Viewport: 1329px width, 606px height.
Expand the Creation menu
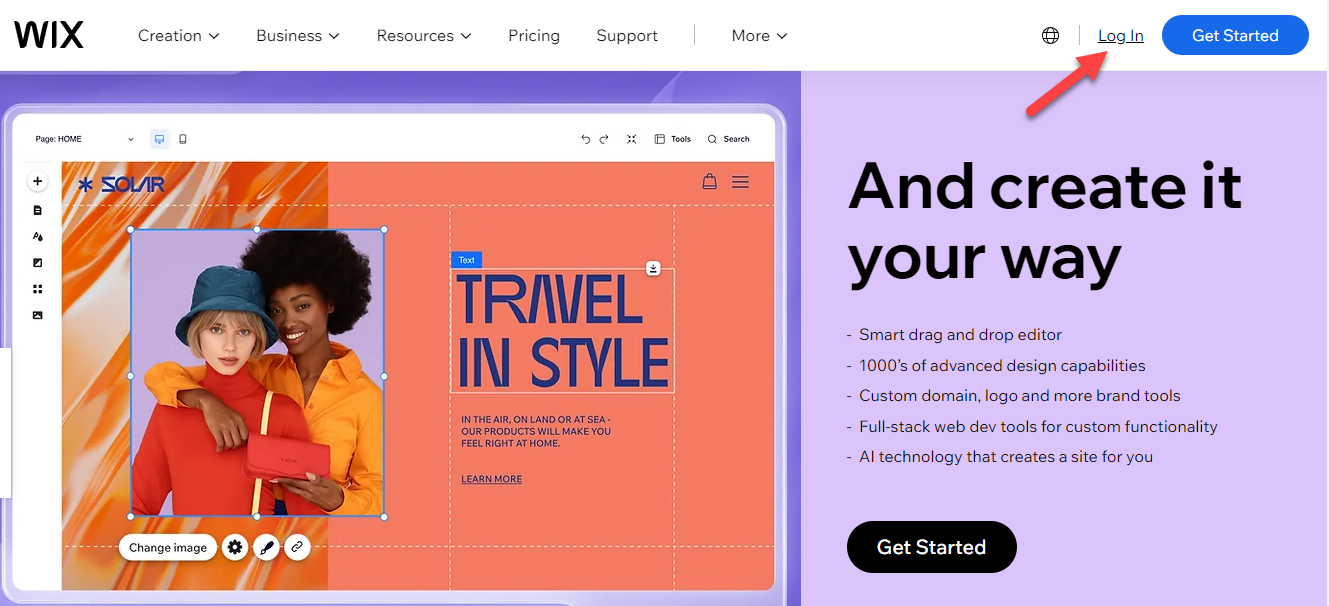179,35
